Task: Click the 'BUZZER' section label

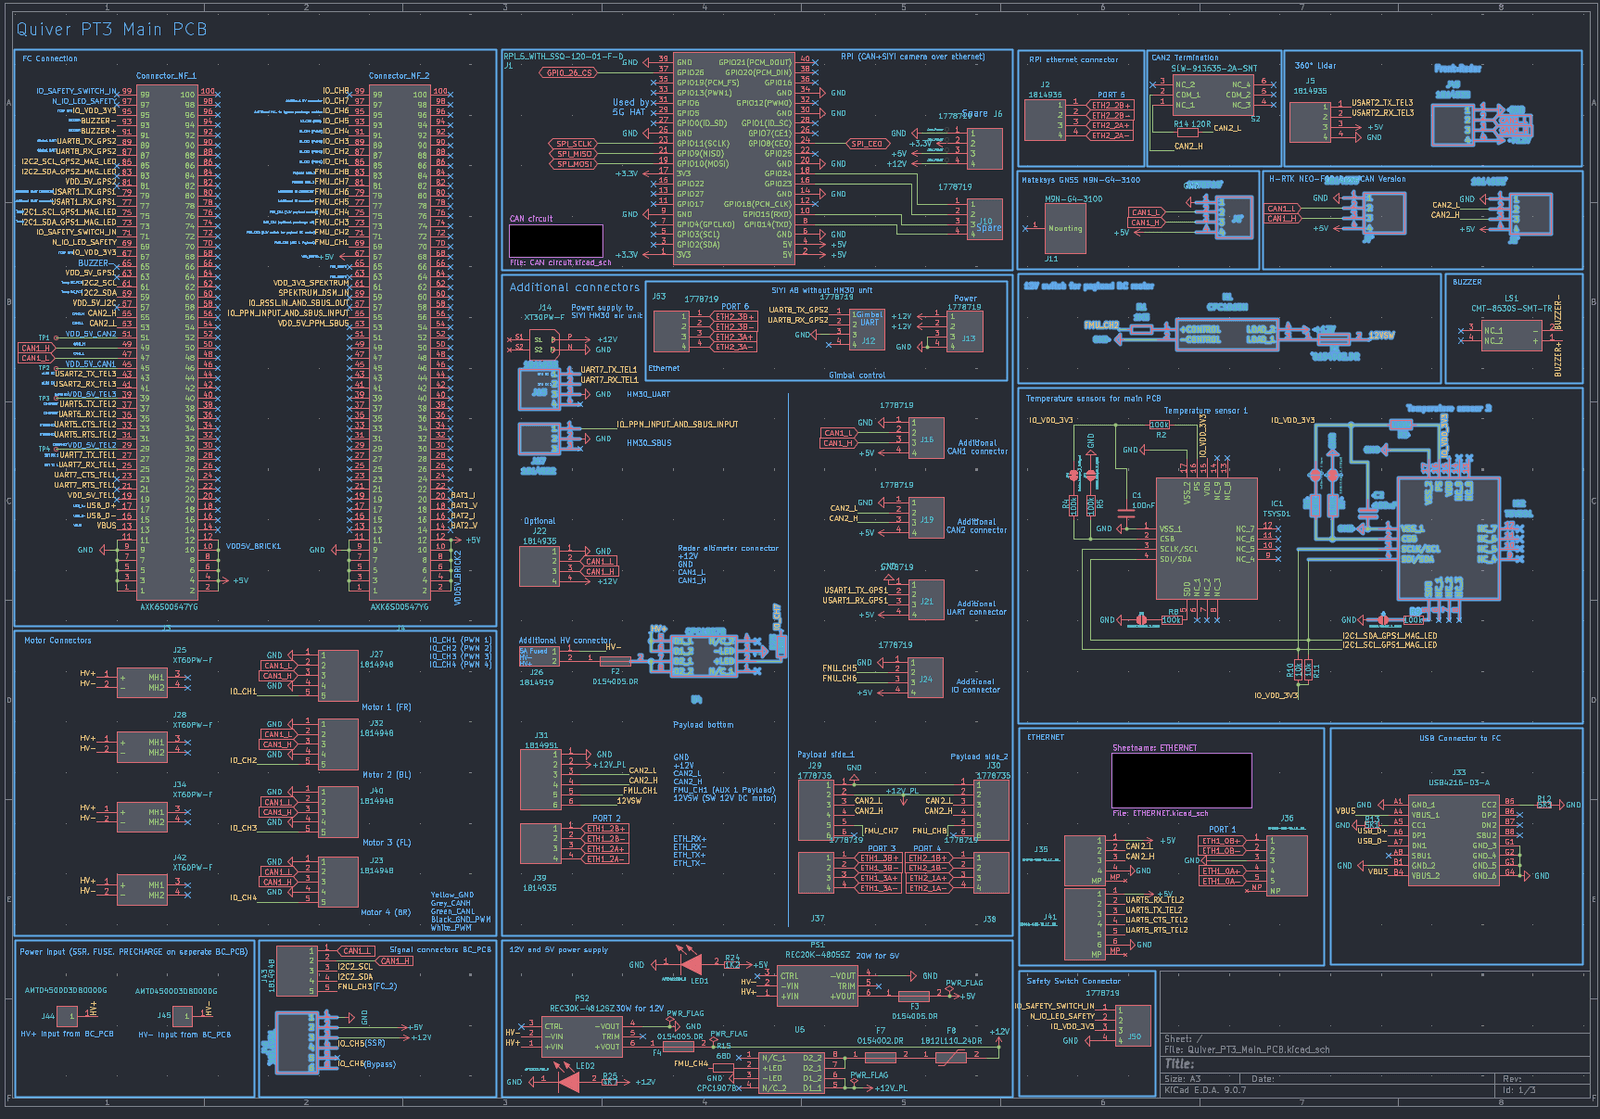Action: point(1467,282)
